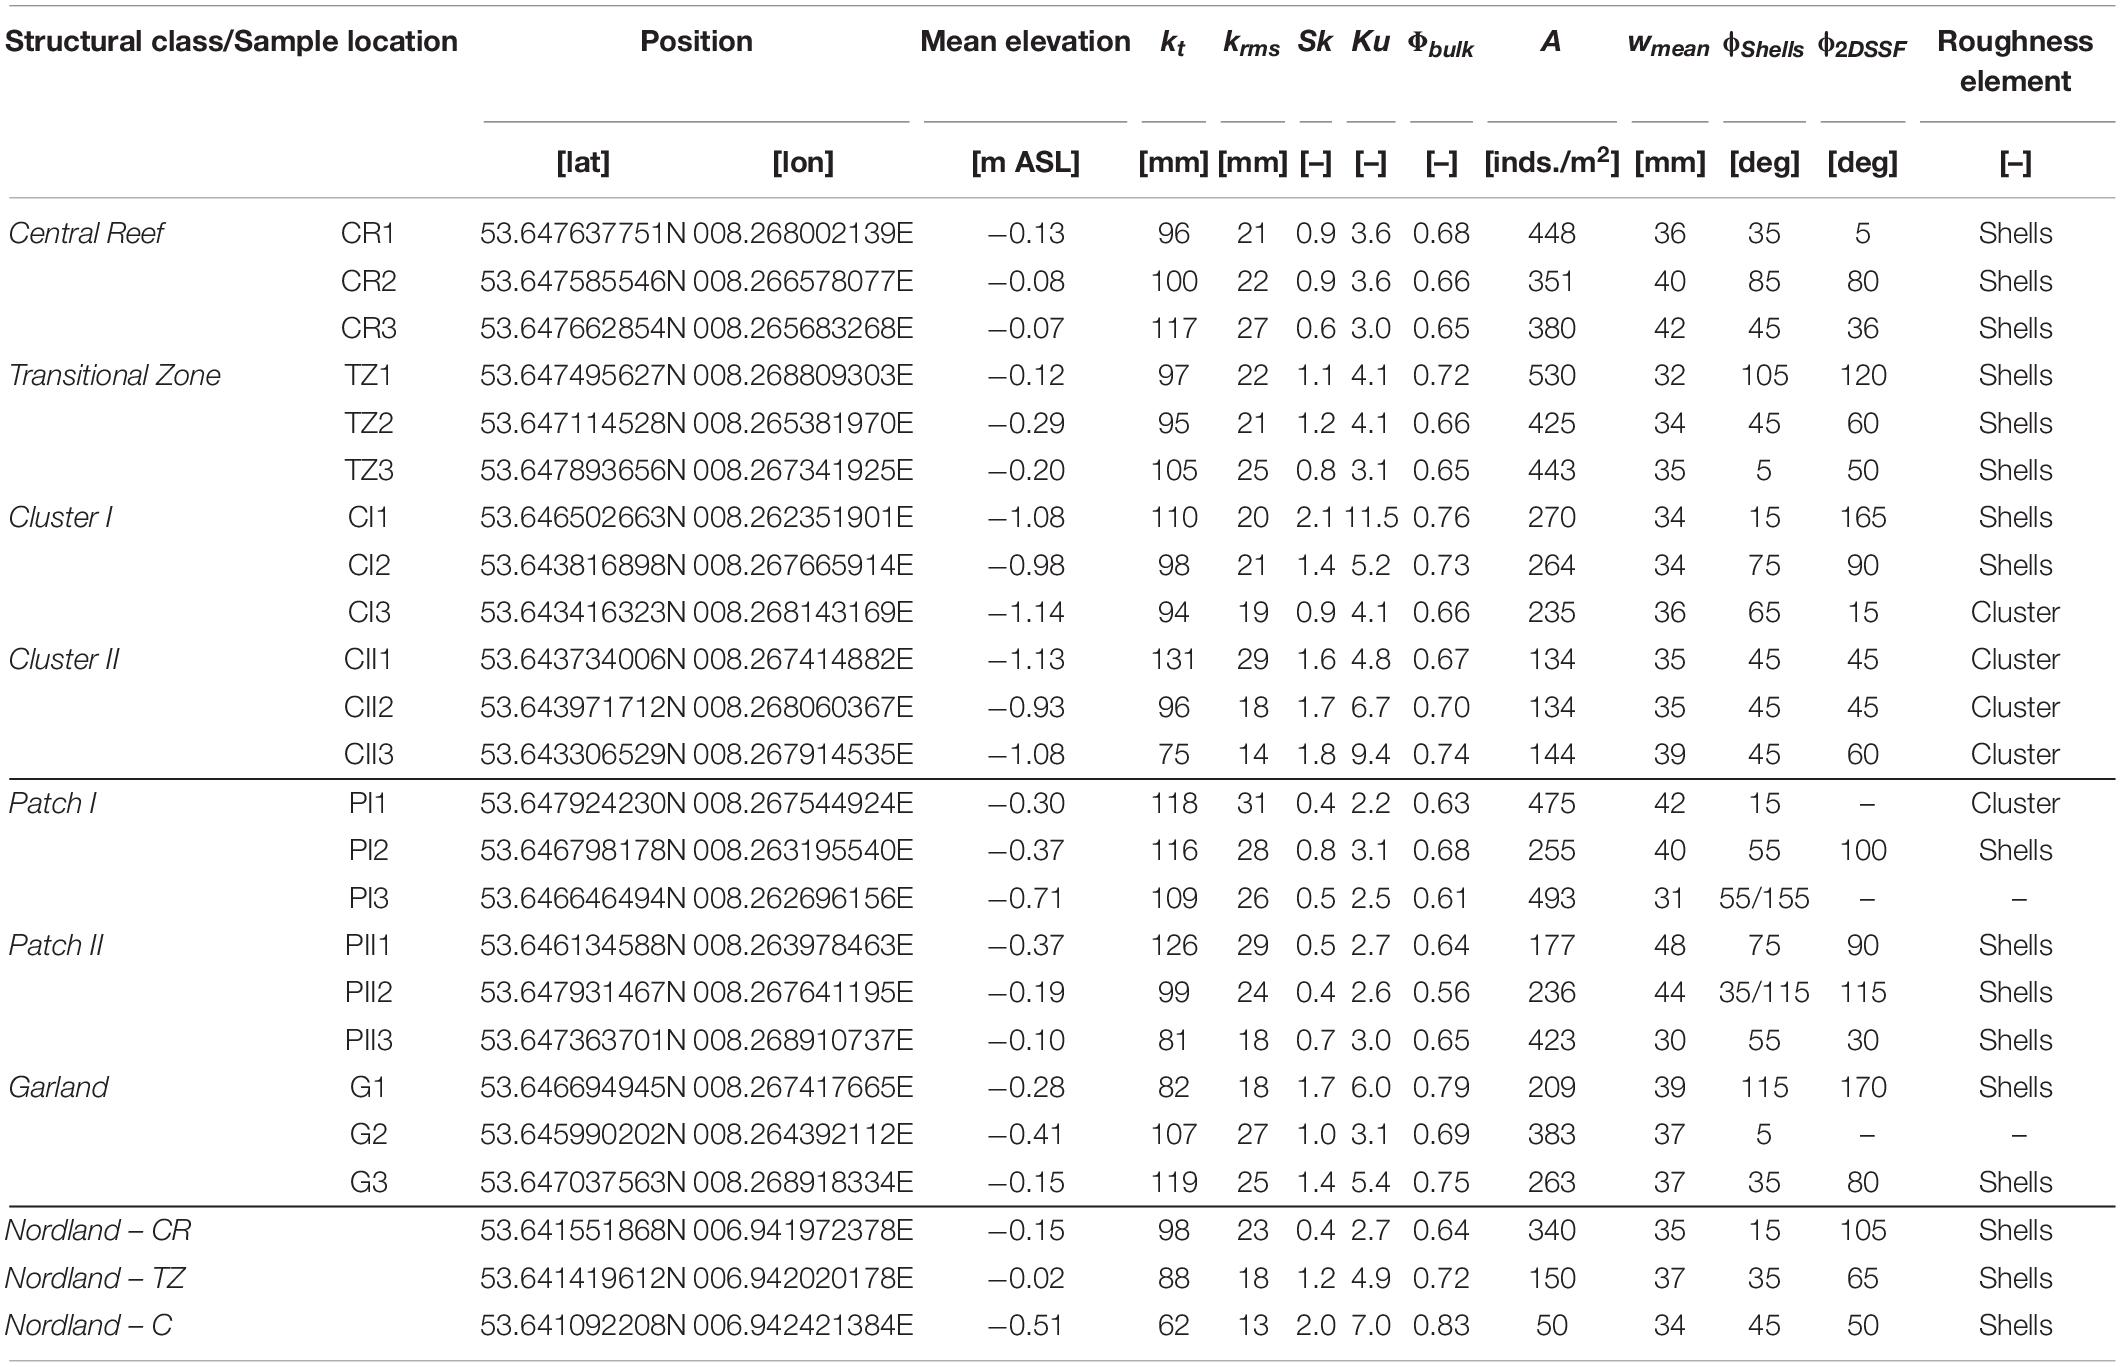Select sample code 'PI1'
Screen dimensions: 2121x1367
pyautogui.click(x=368, y=804)
